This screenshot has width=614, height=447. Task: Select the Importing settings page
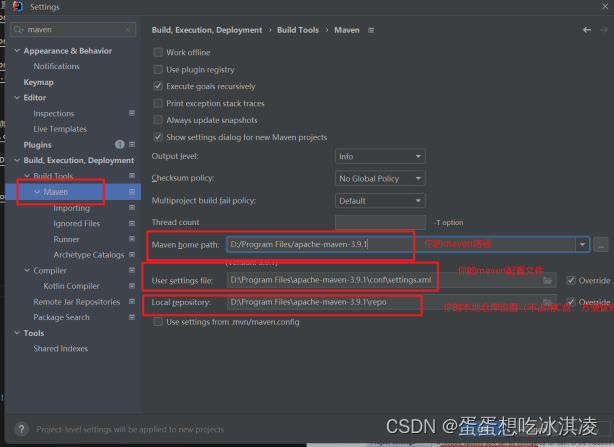72,208
